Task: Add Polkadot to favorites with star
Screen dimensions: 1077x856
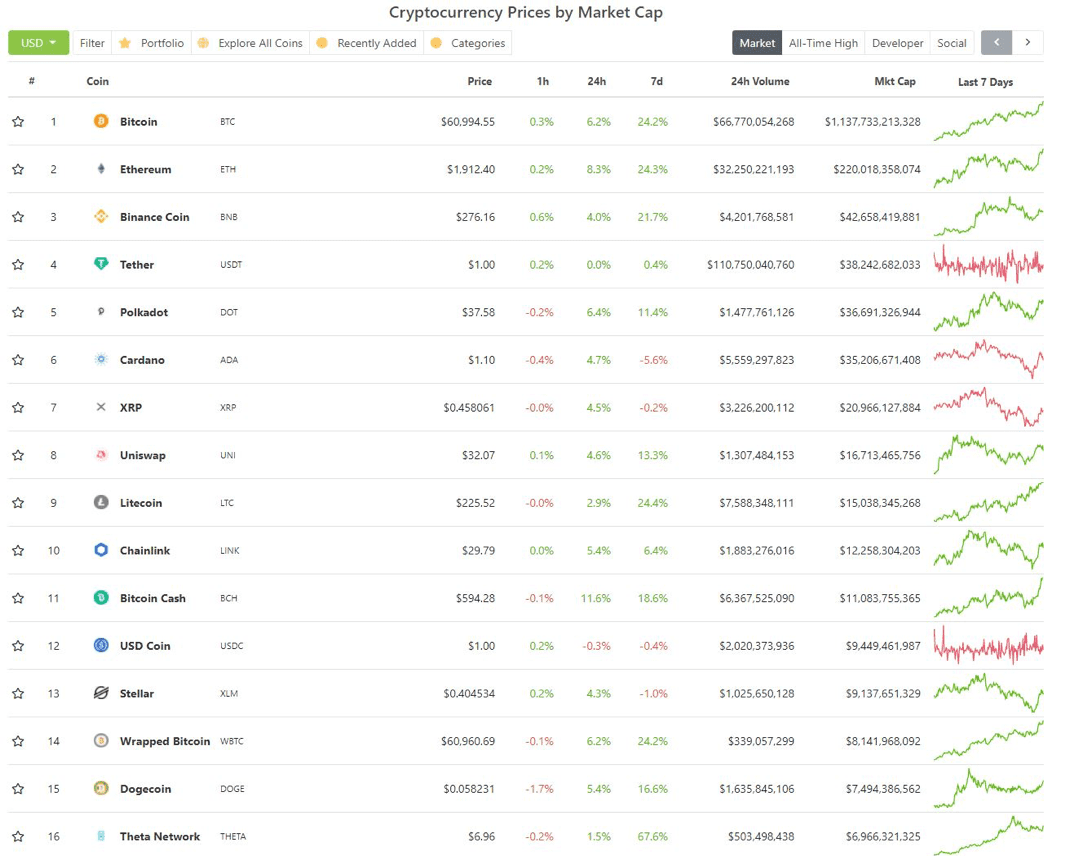Action: [19, 312]
